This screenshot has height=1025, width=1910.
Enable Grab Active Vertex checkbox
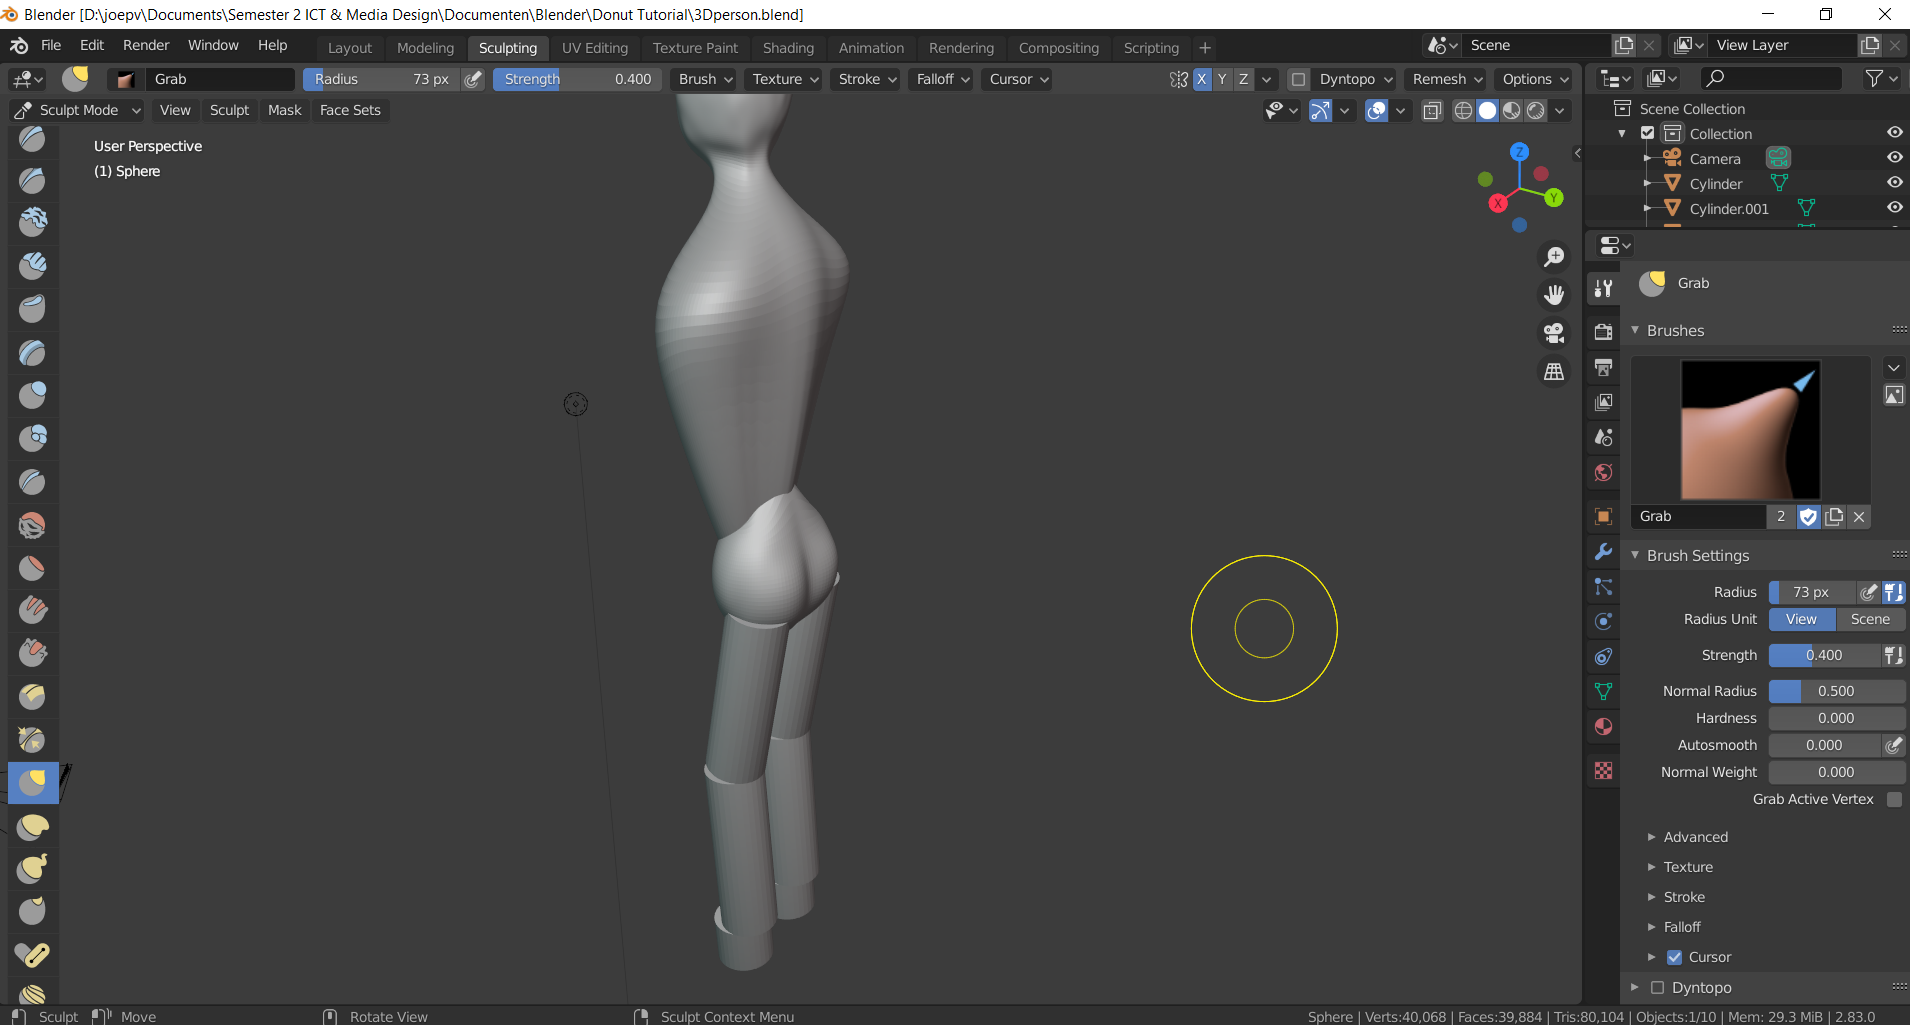tap(1894, 799)
